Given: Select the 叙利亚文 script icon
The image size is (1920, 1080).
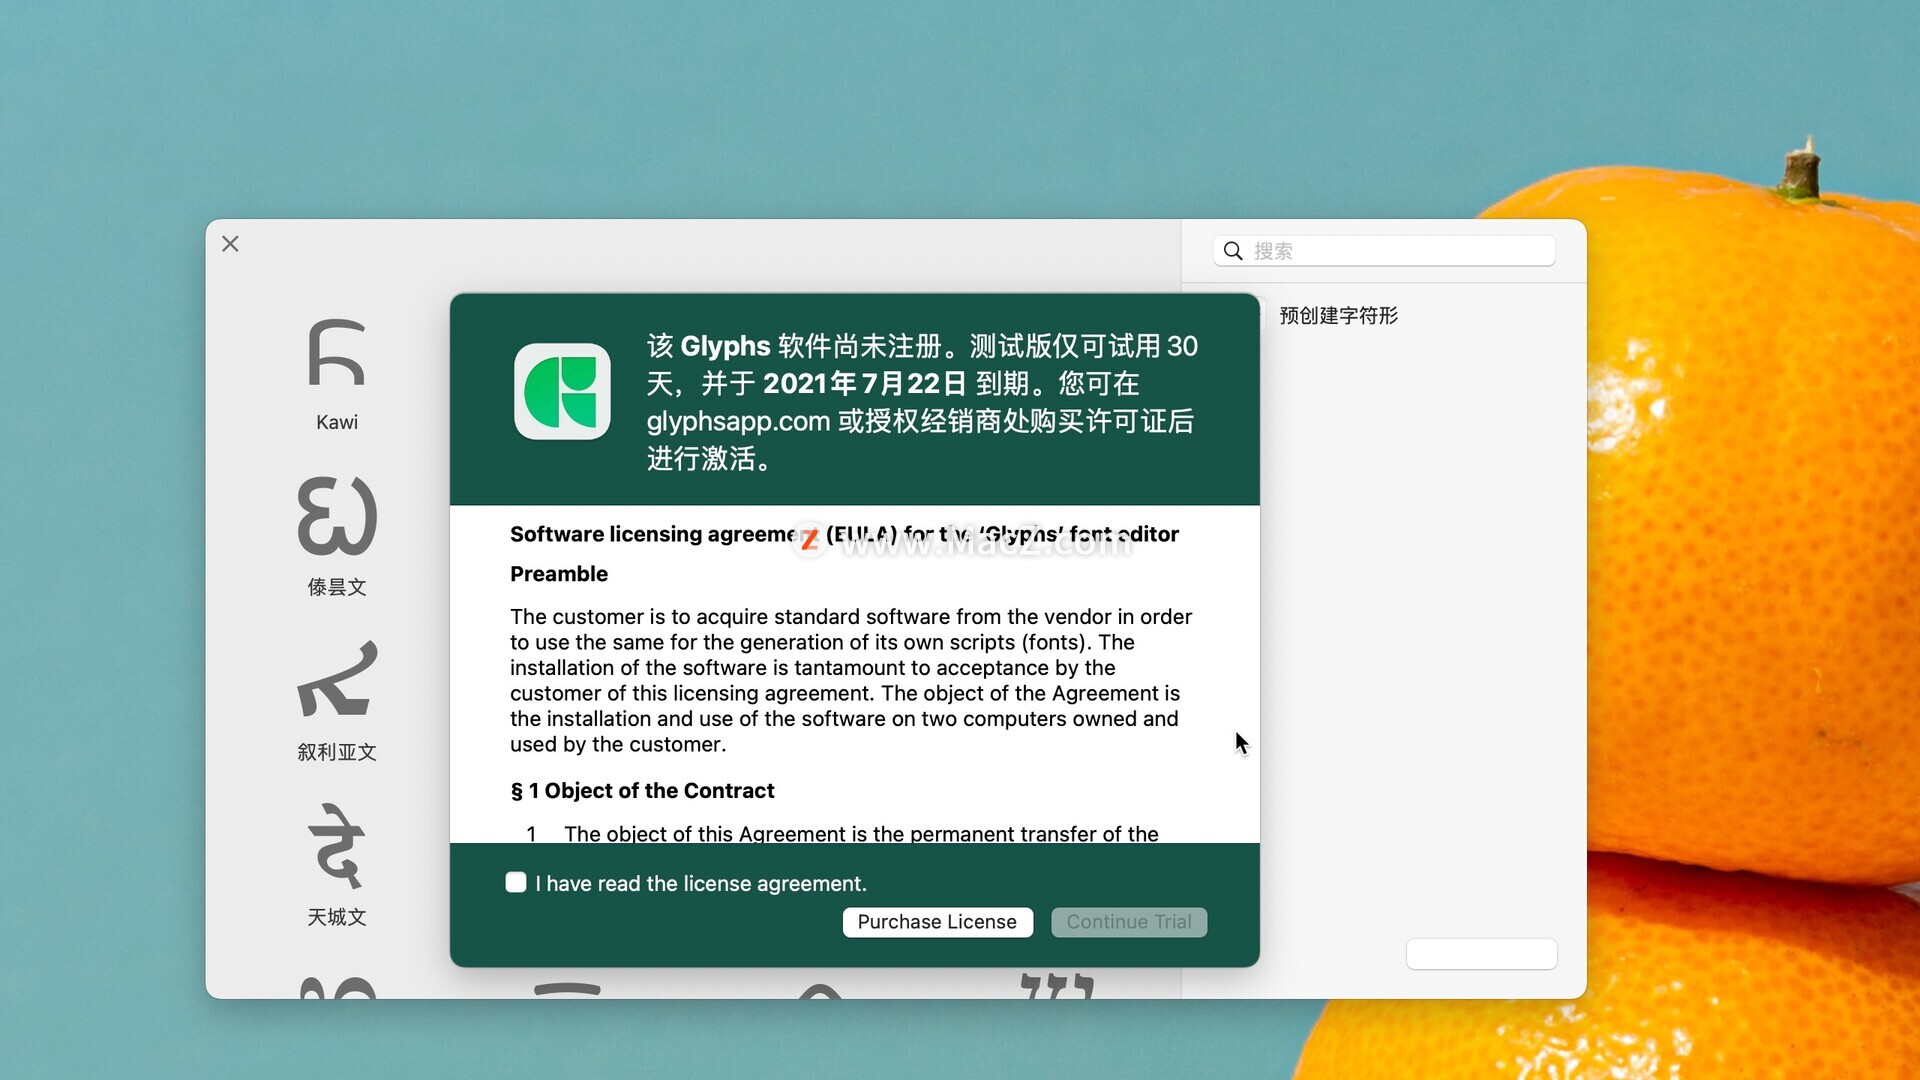Looking at the screenshot, I should click(x=337, y=679).
